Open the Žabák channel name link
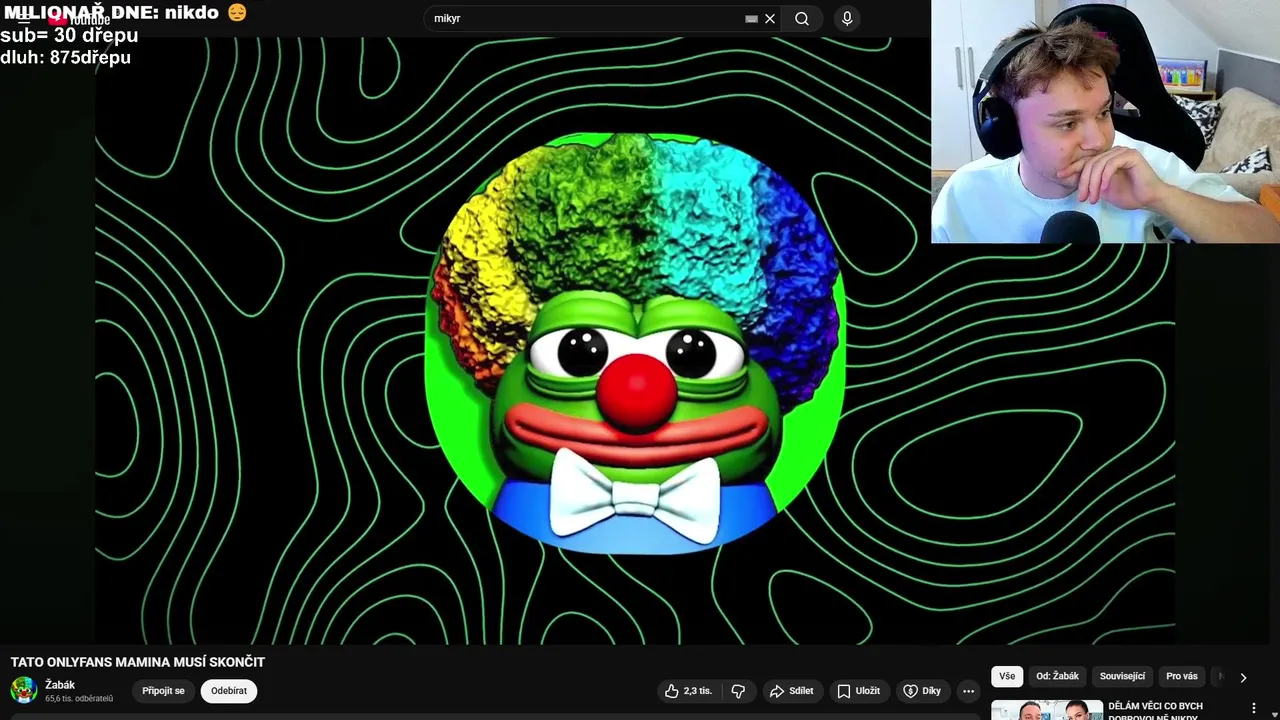The height and width of the screenshot is (720, 1280). click(60, 685)
